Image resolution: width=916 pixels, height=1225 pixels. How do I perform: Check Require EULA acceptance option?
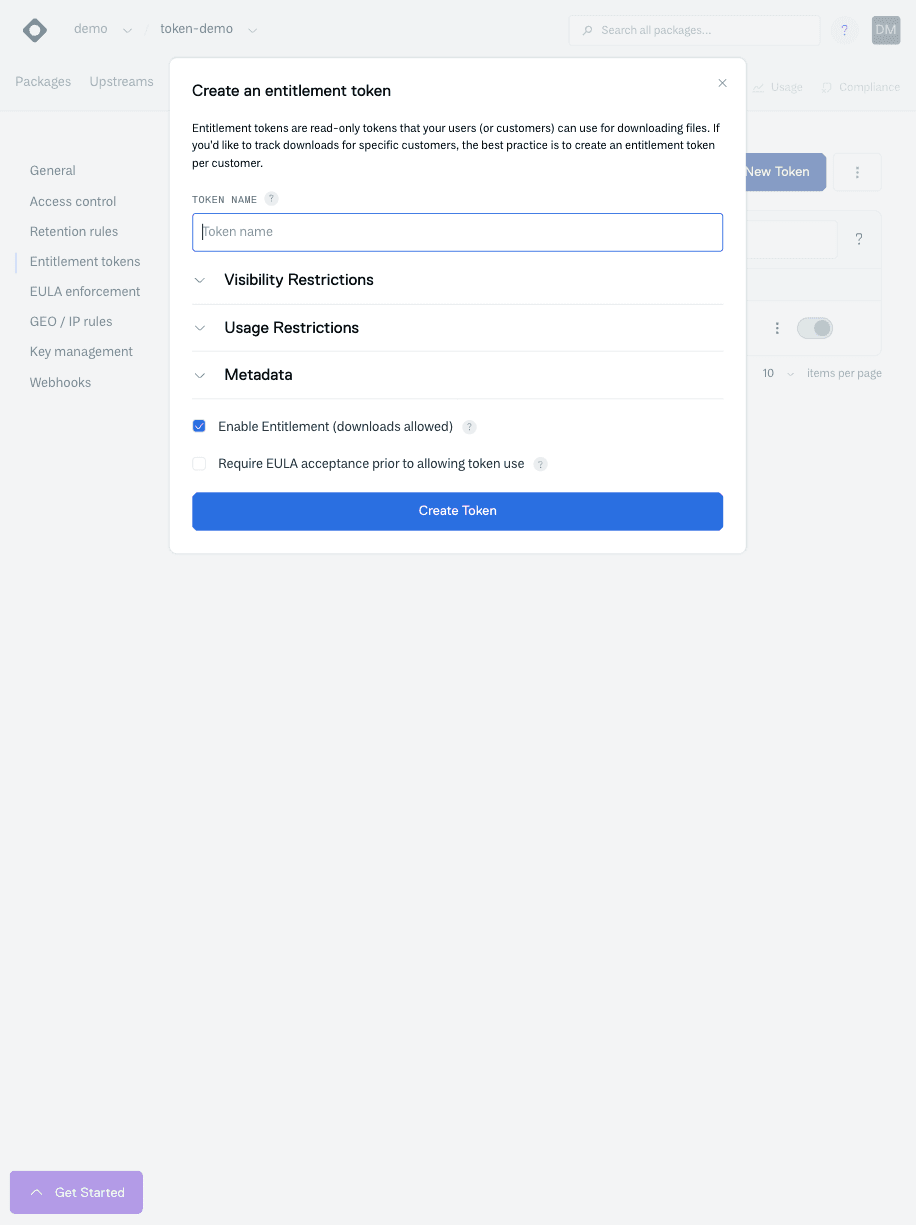coord(199,463)
